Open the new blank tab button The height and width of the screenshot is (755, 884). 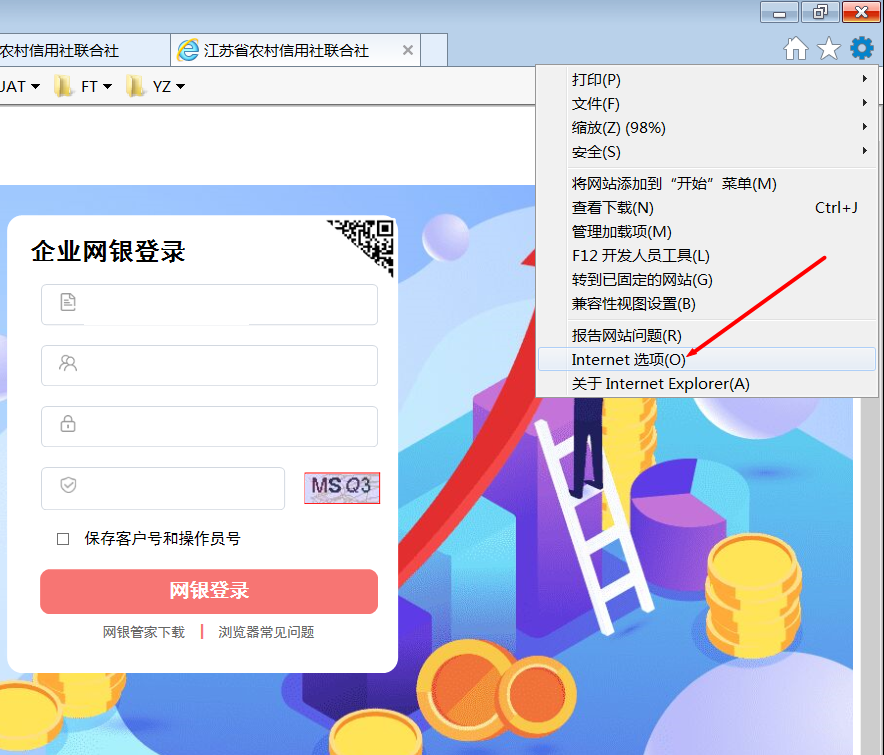[434, 50]
